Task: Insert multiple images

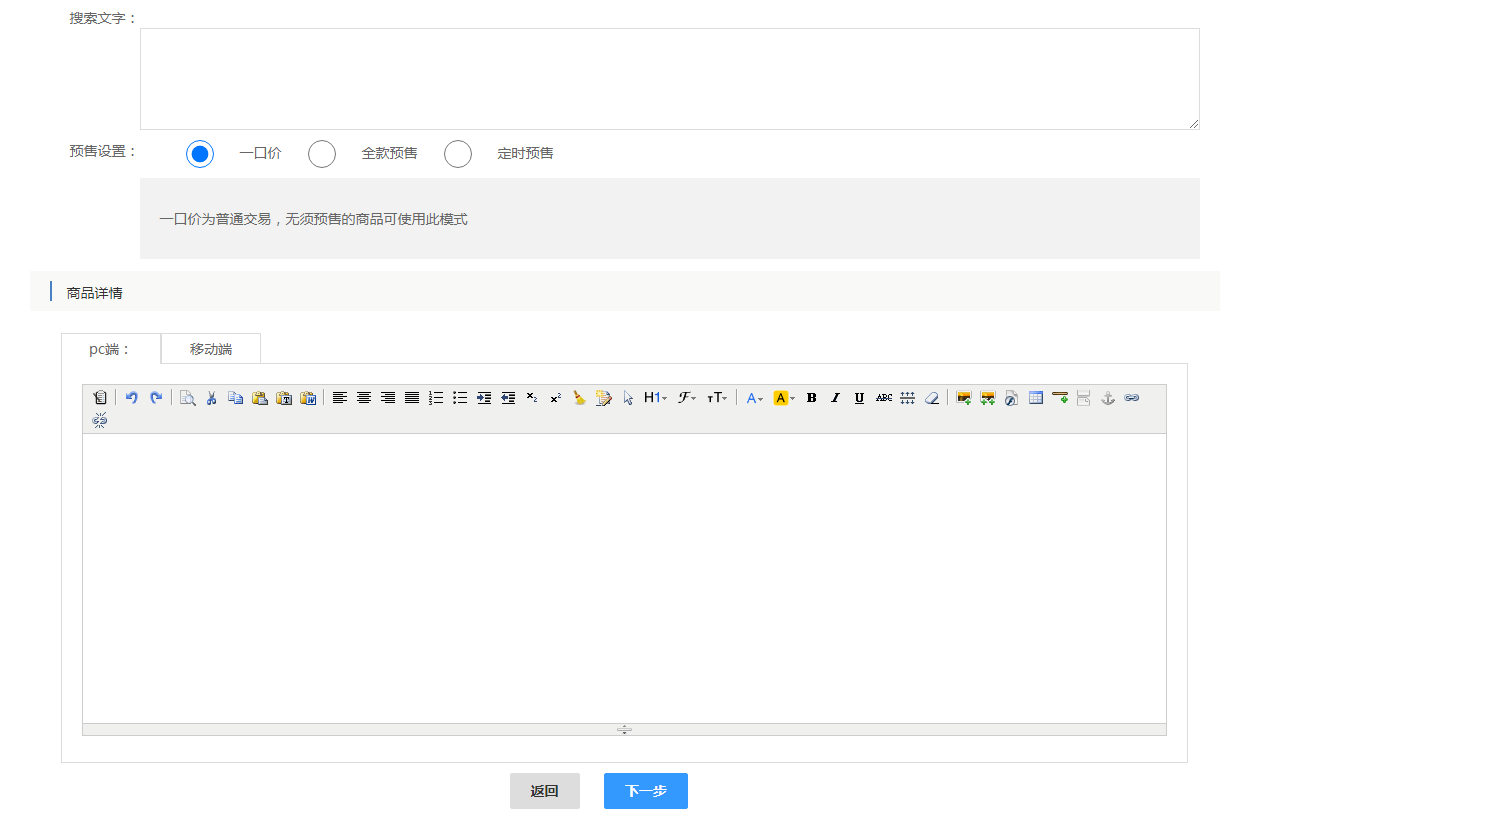Action: 988,398
